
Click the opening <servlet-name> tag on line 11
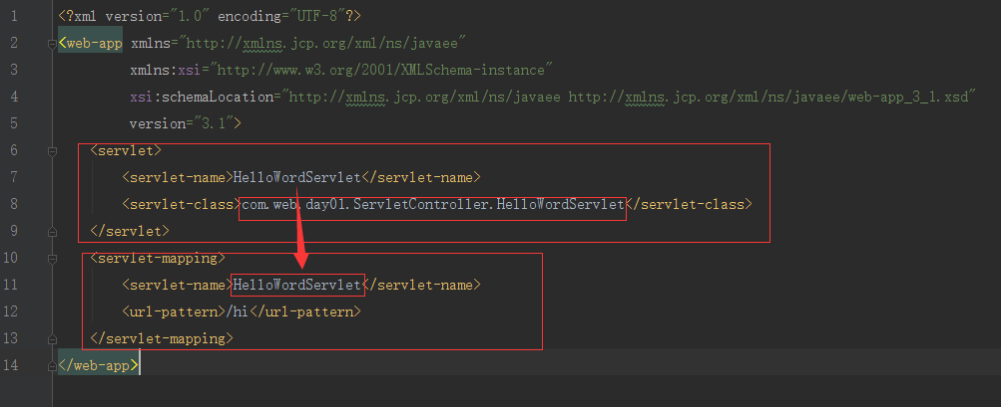(177, 285)
